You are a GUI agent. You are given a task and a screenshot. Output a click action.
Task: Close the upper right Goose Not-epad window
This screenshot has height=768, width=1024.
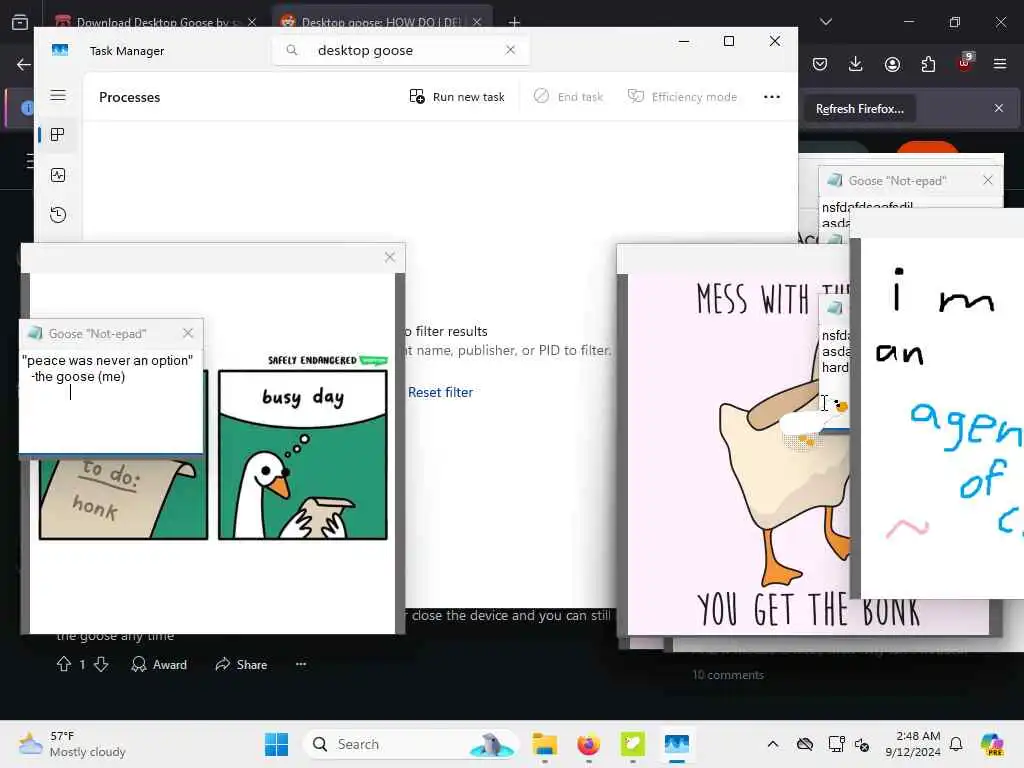click(987, 180)
